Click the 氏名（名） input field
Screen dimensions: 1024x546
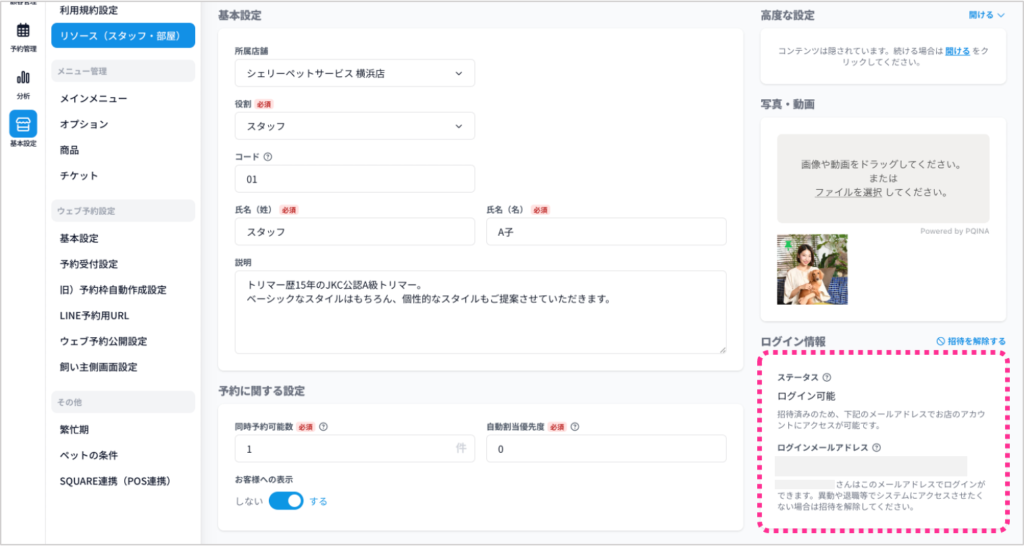[606, 231]
